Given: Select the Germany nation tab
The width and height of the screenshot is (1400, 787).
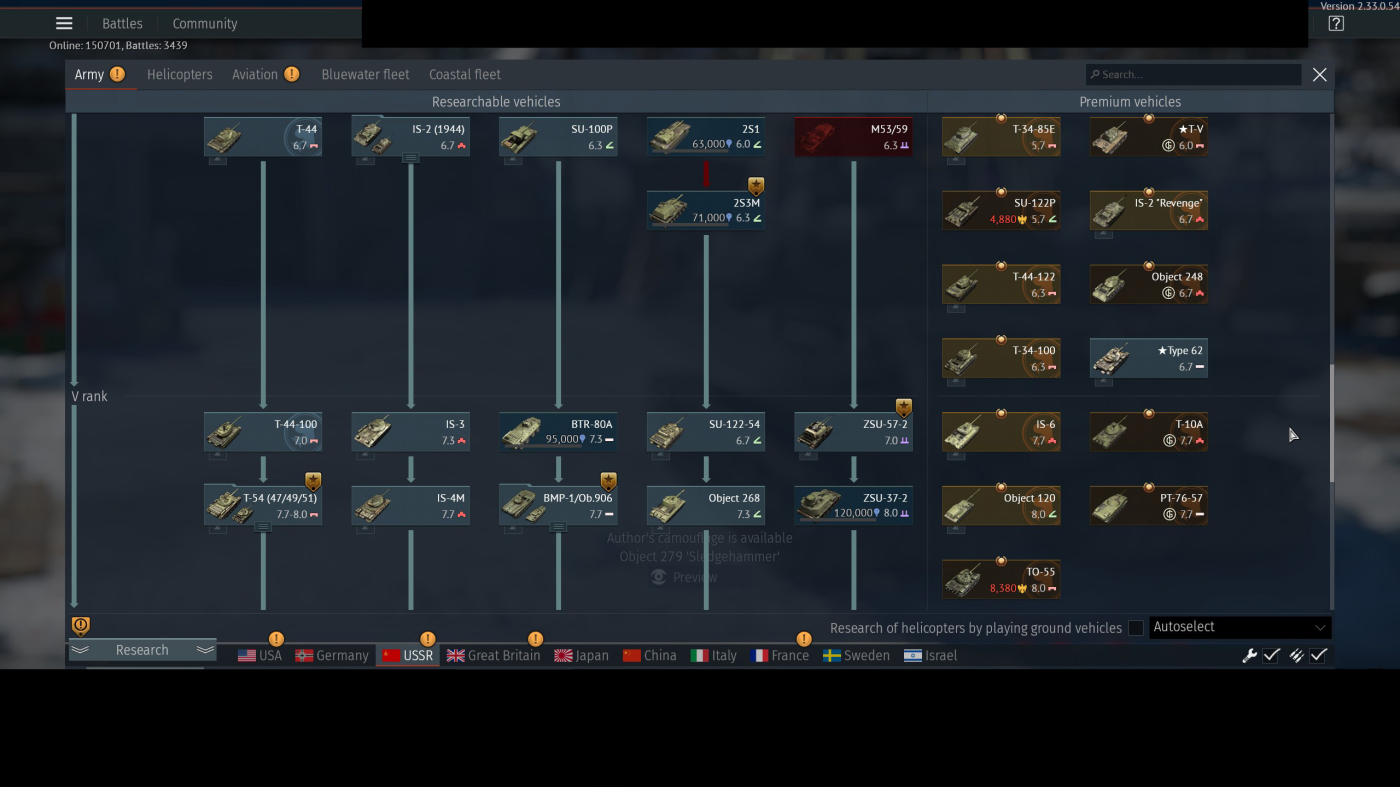Looking at the screenshot, I should [332, 655].
